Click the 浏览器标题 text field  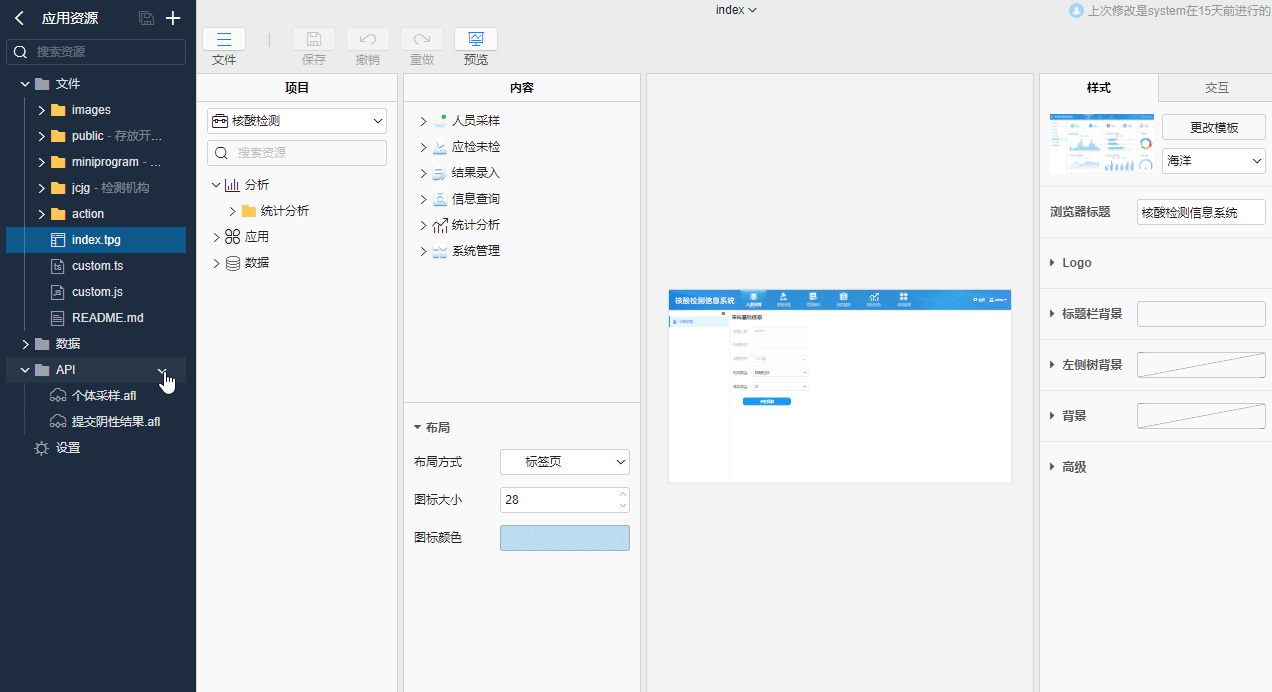tap(1200, 212)
